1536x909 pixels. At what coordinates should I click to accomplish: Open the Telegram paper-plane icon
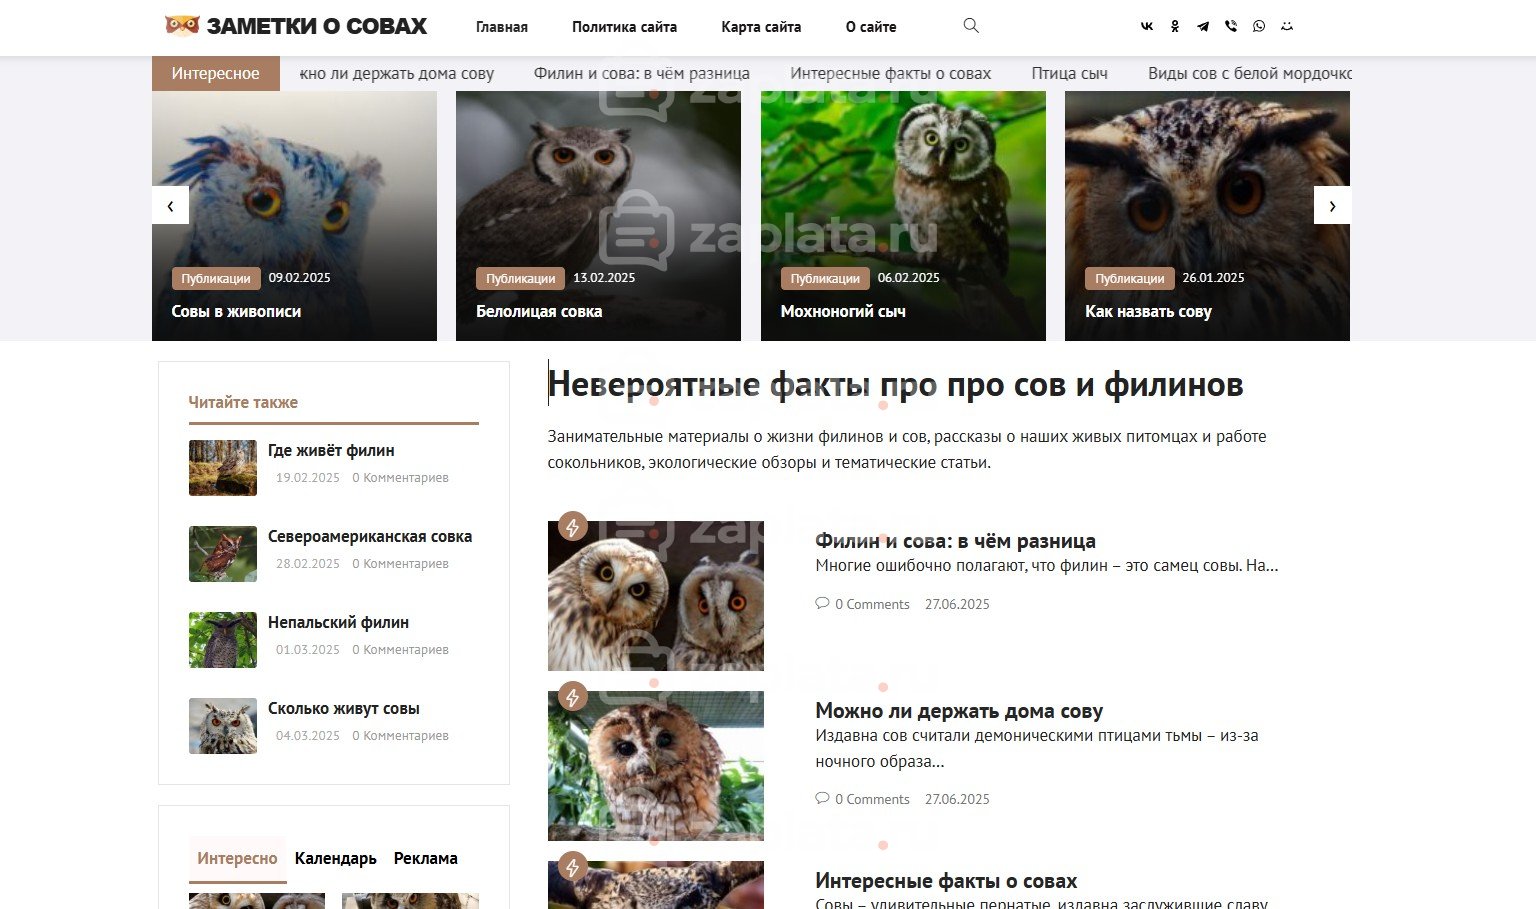click(1203, 27)
